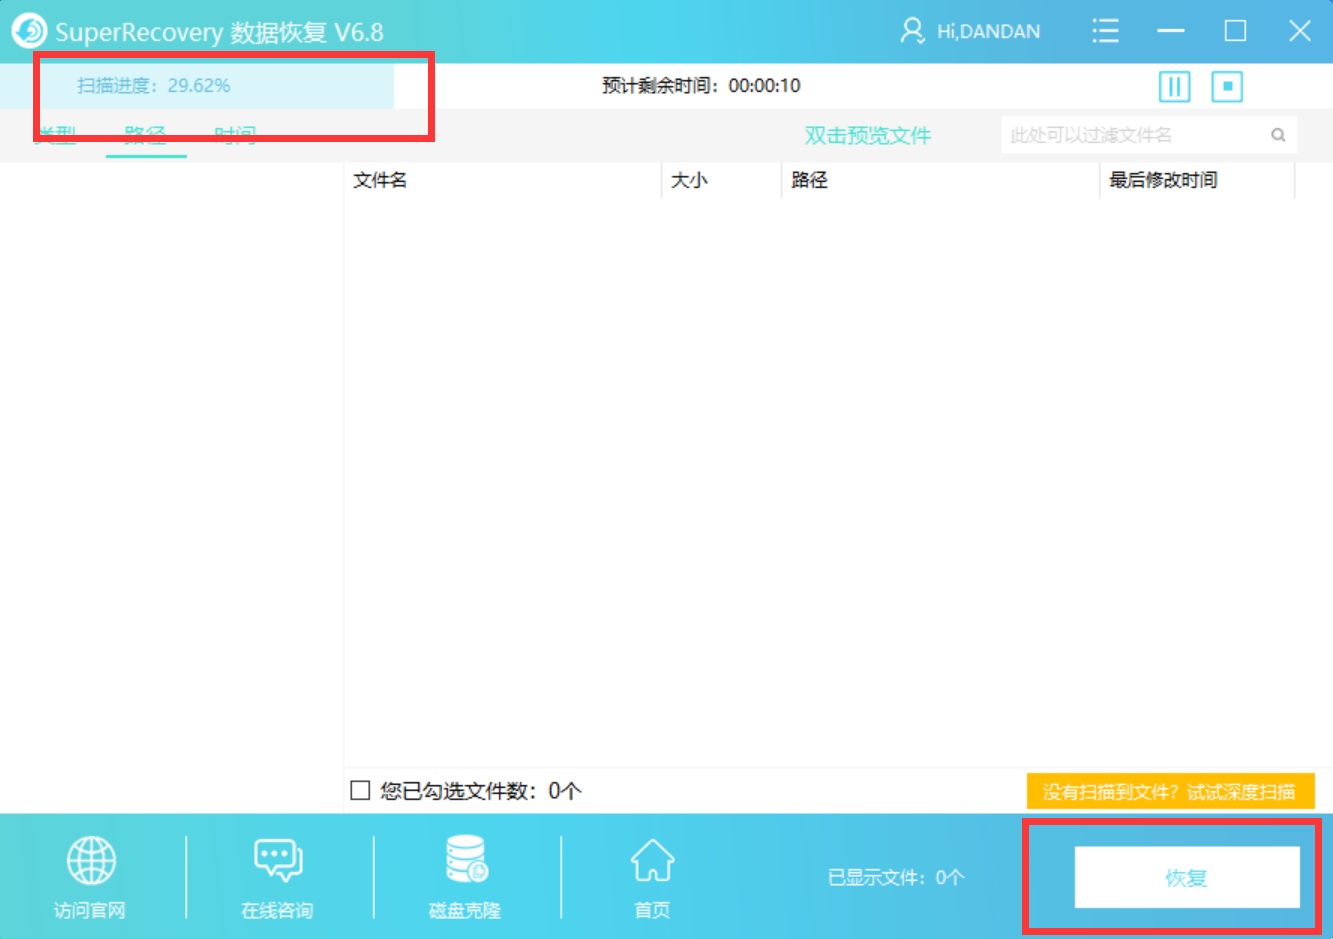This screenshot has height=939, width=1333.
Task: Click the search magnifier in filter box
Action: 1278,134
